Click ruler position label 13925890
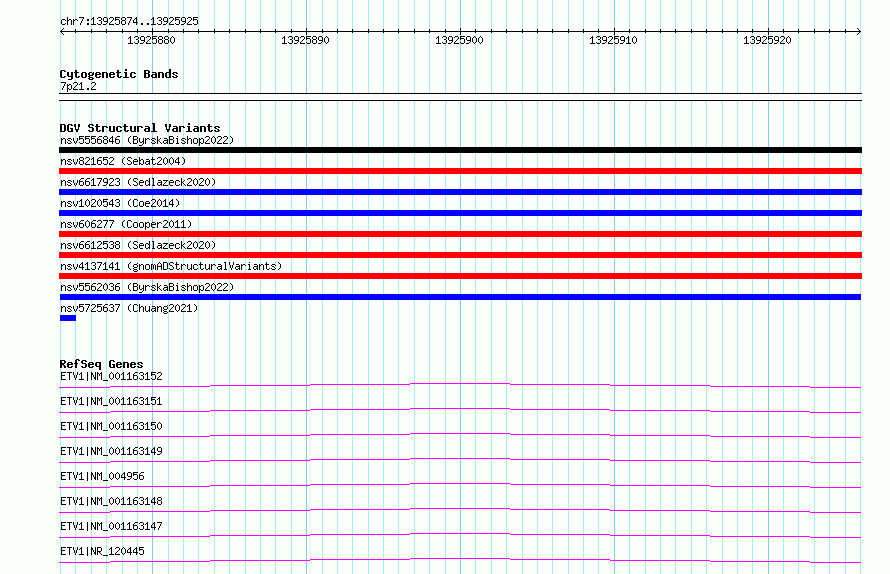This screenshot has width=890, height=574. [x=305, y=40]
